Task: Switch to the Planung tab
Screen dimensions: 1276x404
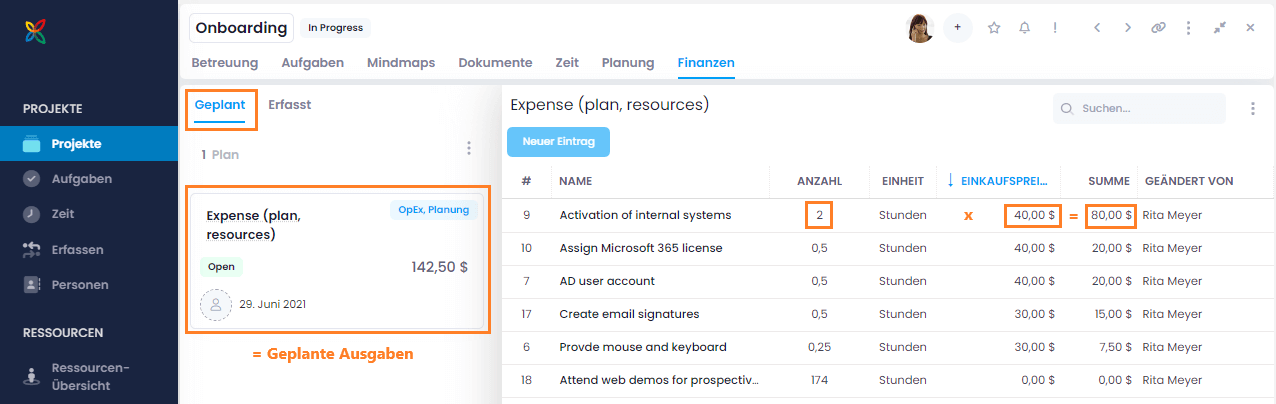Action: (627, 63)
